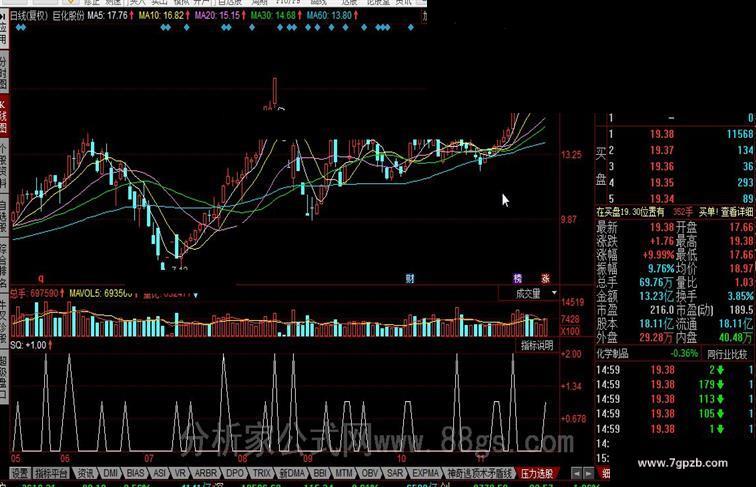The image size is (756, 487).
Task: Click the 财 finance marker on chart
Action: tap(410, 278)
